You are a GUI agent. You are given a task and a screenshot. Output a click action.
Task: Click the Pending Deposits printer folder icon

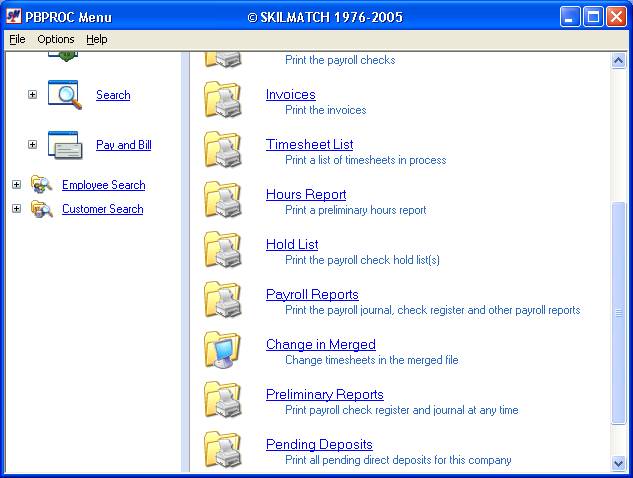(223, 450)
